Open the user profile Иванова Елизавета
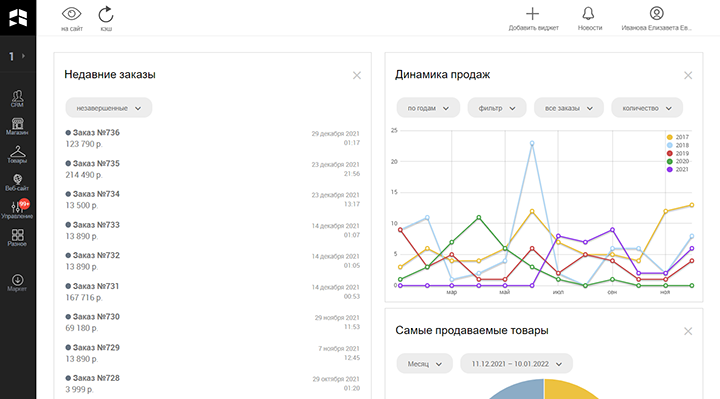The image size is (720, 399). (x=656, y=19)
